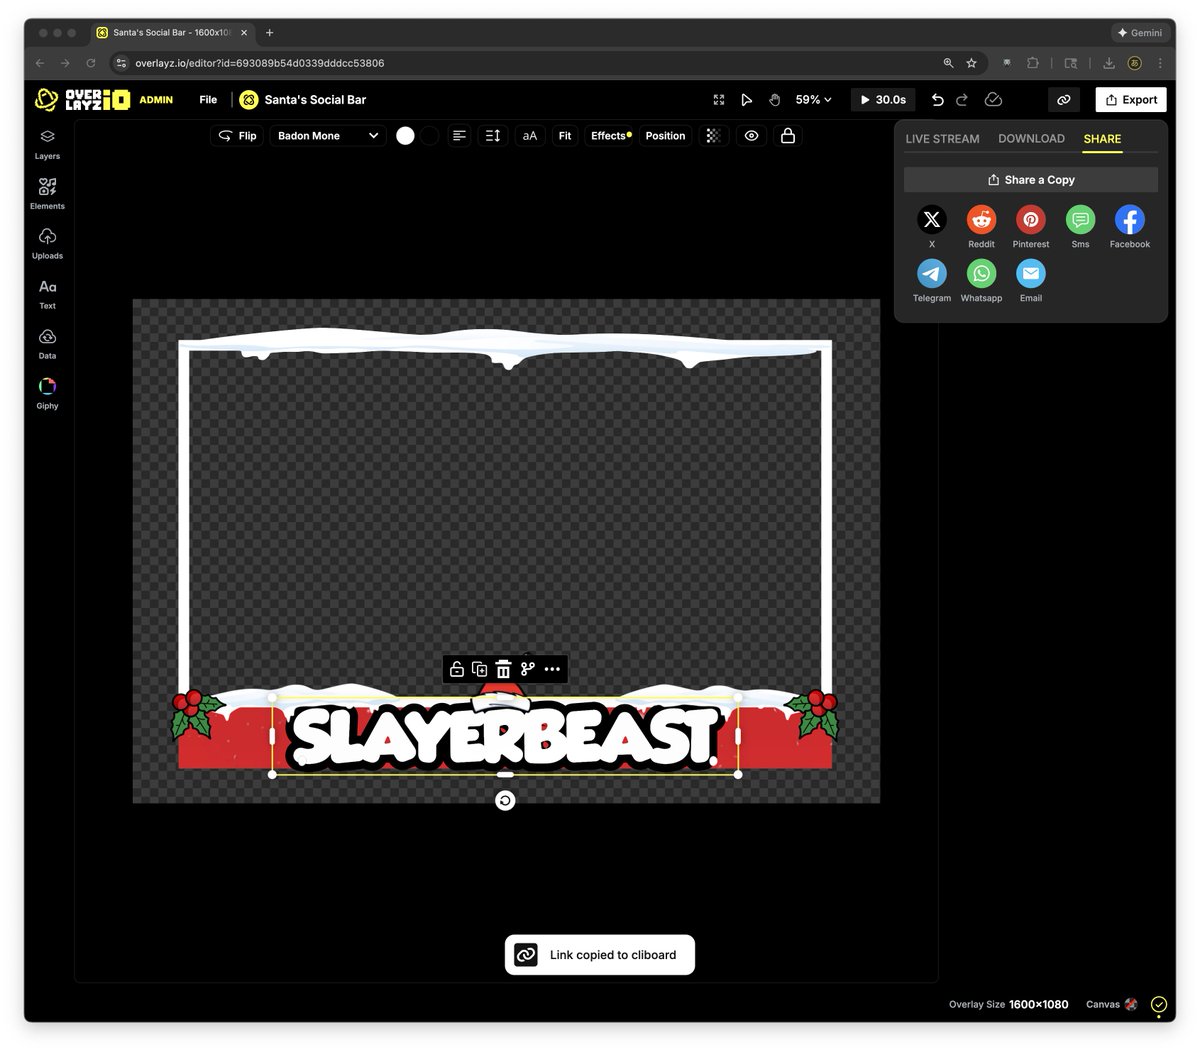Click the Overlayz.io logo

pos(82,99)
